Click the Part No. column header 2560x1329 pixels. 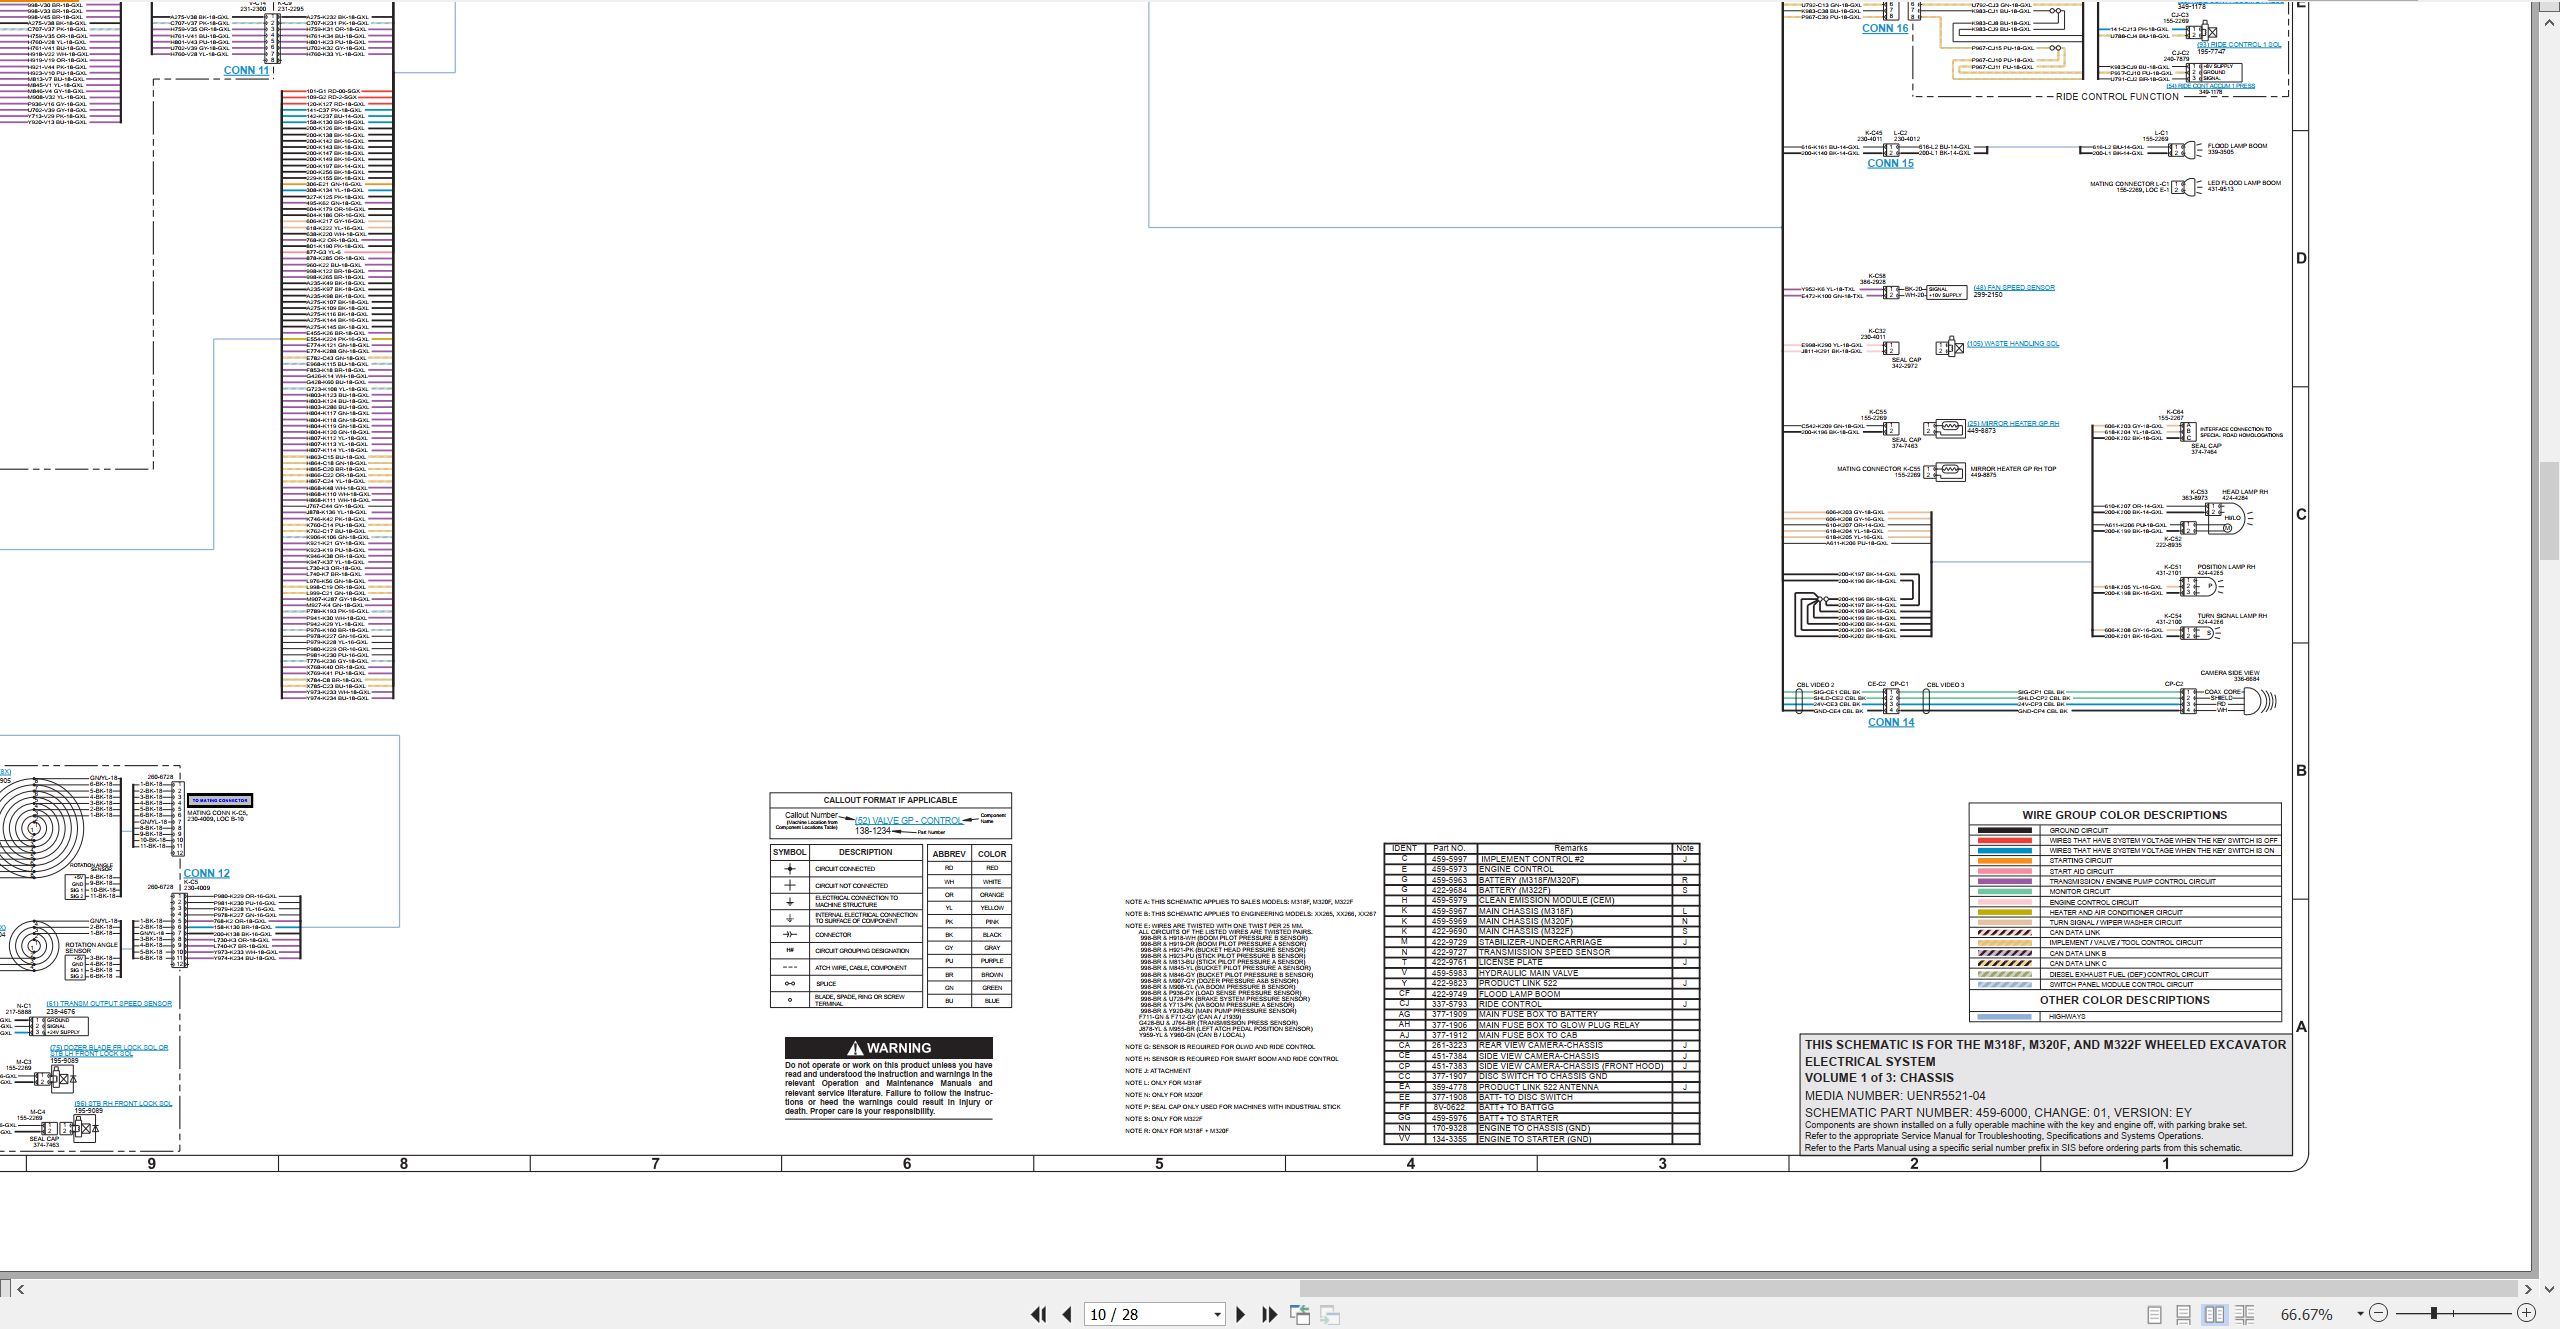point(1448,848)
